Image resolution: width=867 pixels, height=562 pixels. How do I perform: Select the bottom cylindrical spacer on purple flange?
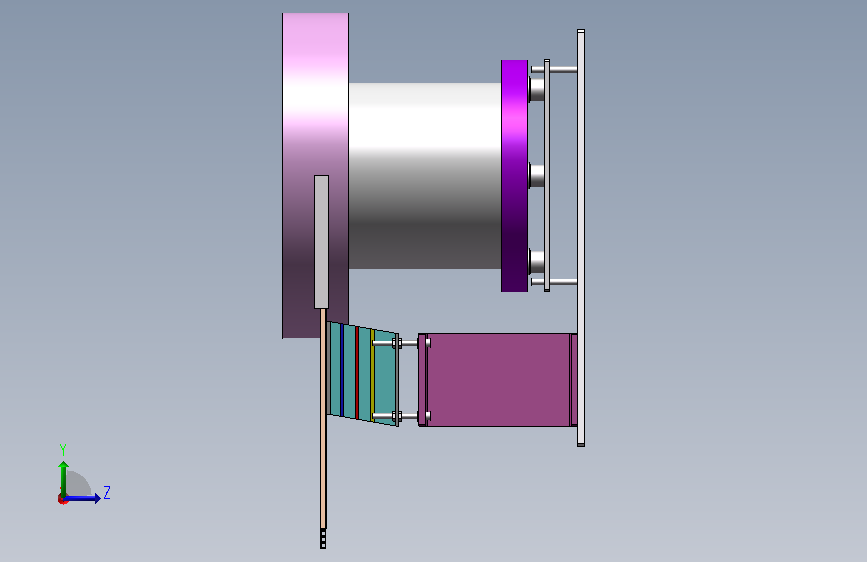coord(536,261)
